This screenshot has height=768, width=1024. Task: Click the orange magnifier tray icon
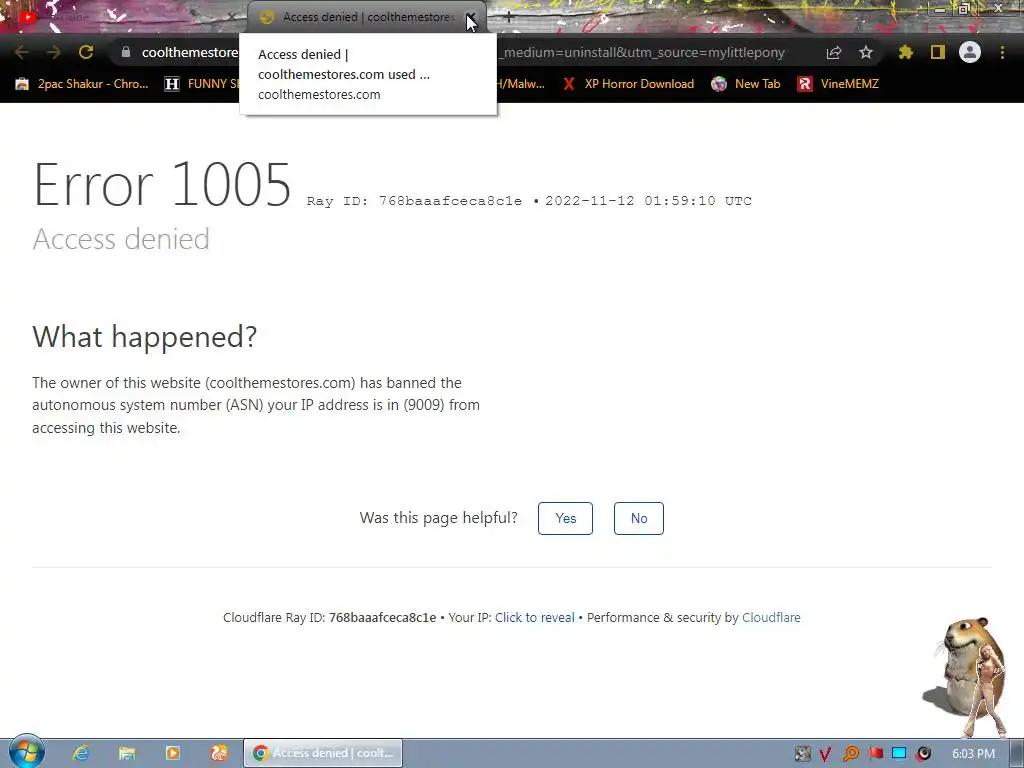pos(850,754)
